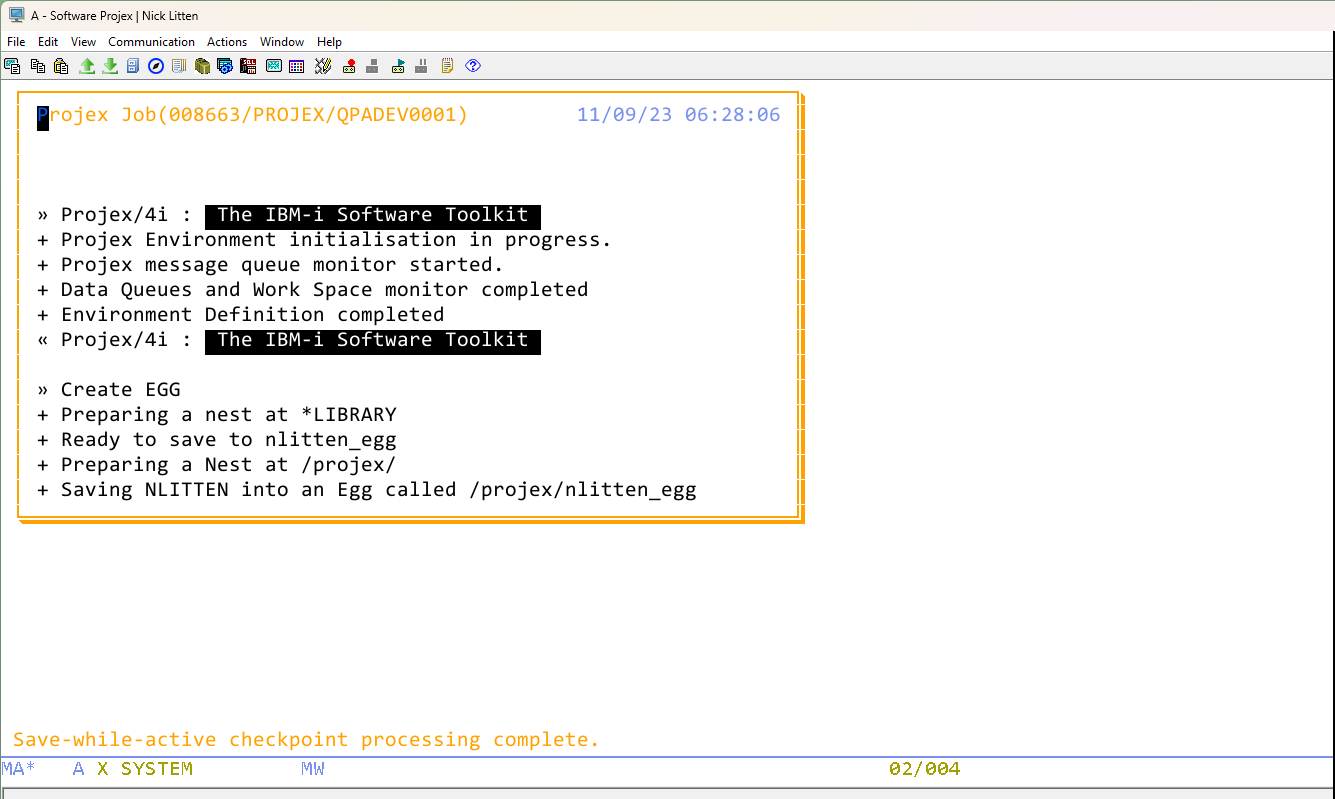Image resolution: width=1335 pixels, height=799 pixels.
Task: Open the Help menu
Action: [x=330, y=42]
